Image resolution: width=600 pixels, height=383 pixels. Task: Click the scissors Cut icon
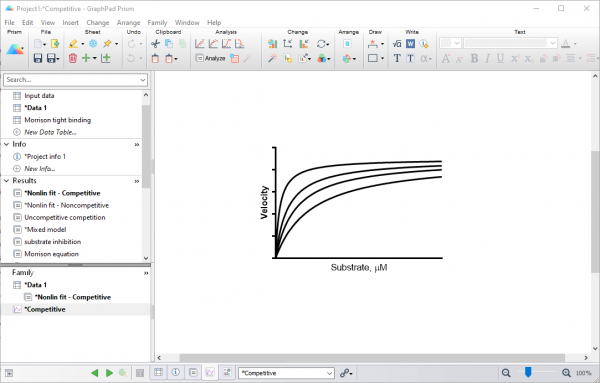(155, 44)
